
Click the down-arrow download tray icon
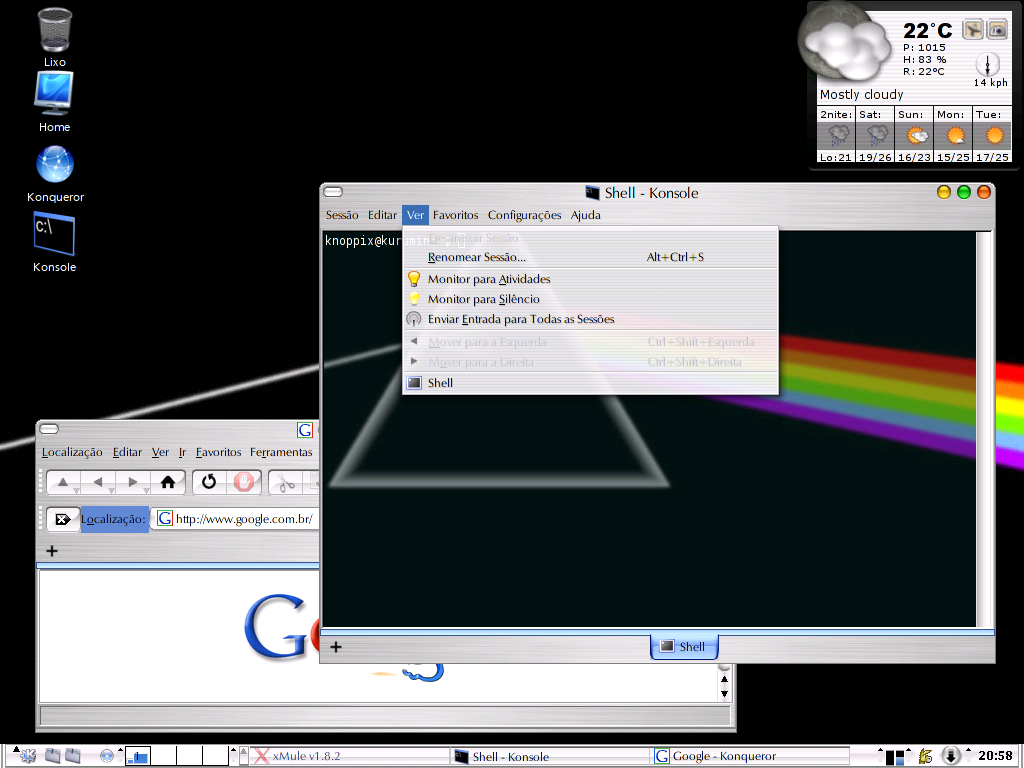pyautogui.click(x=951, y=756)
